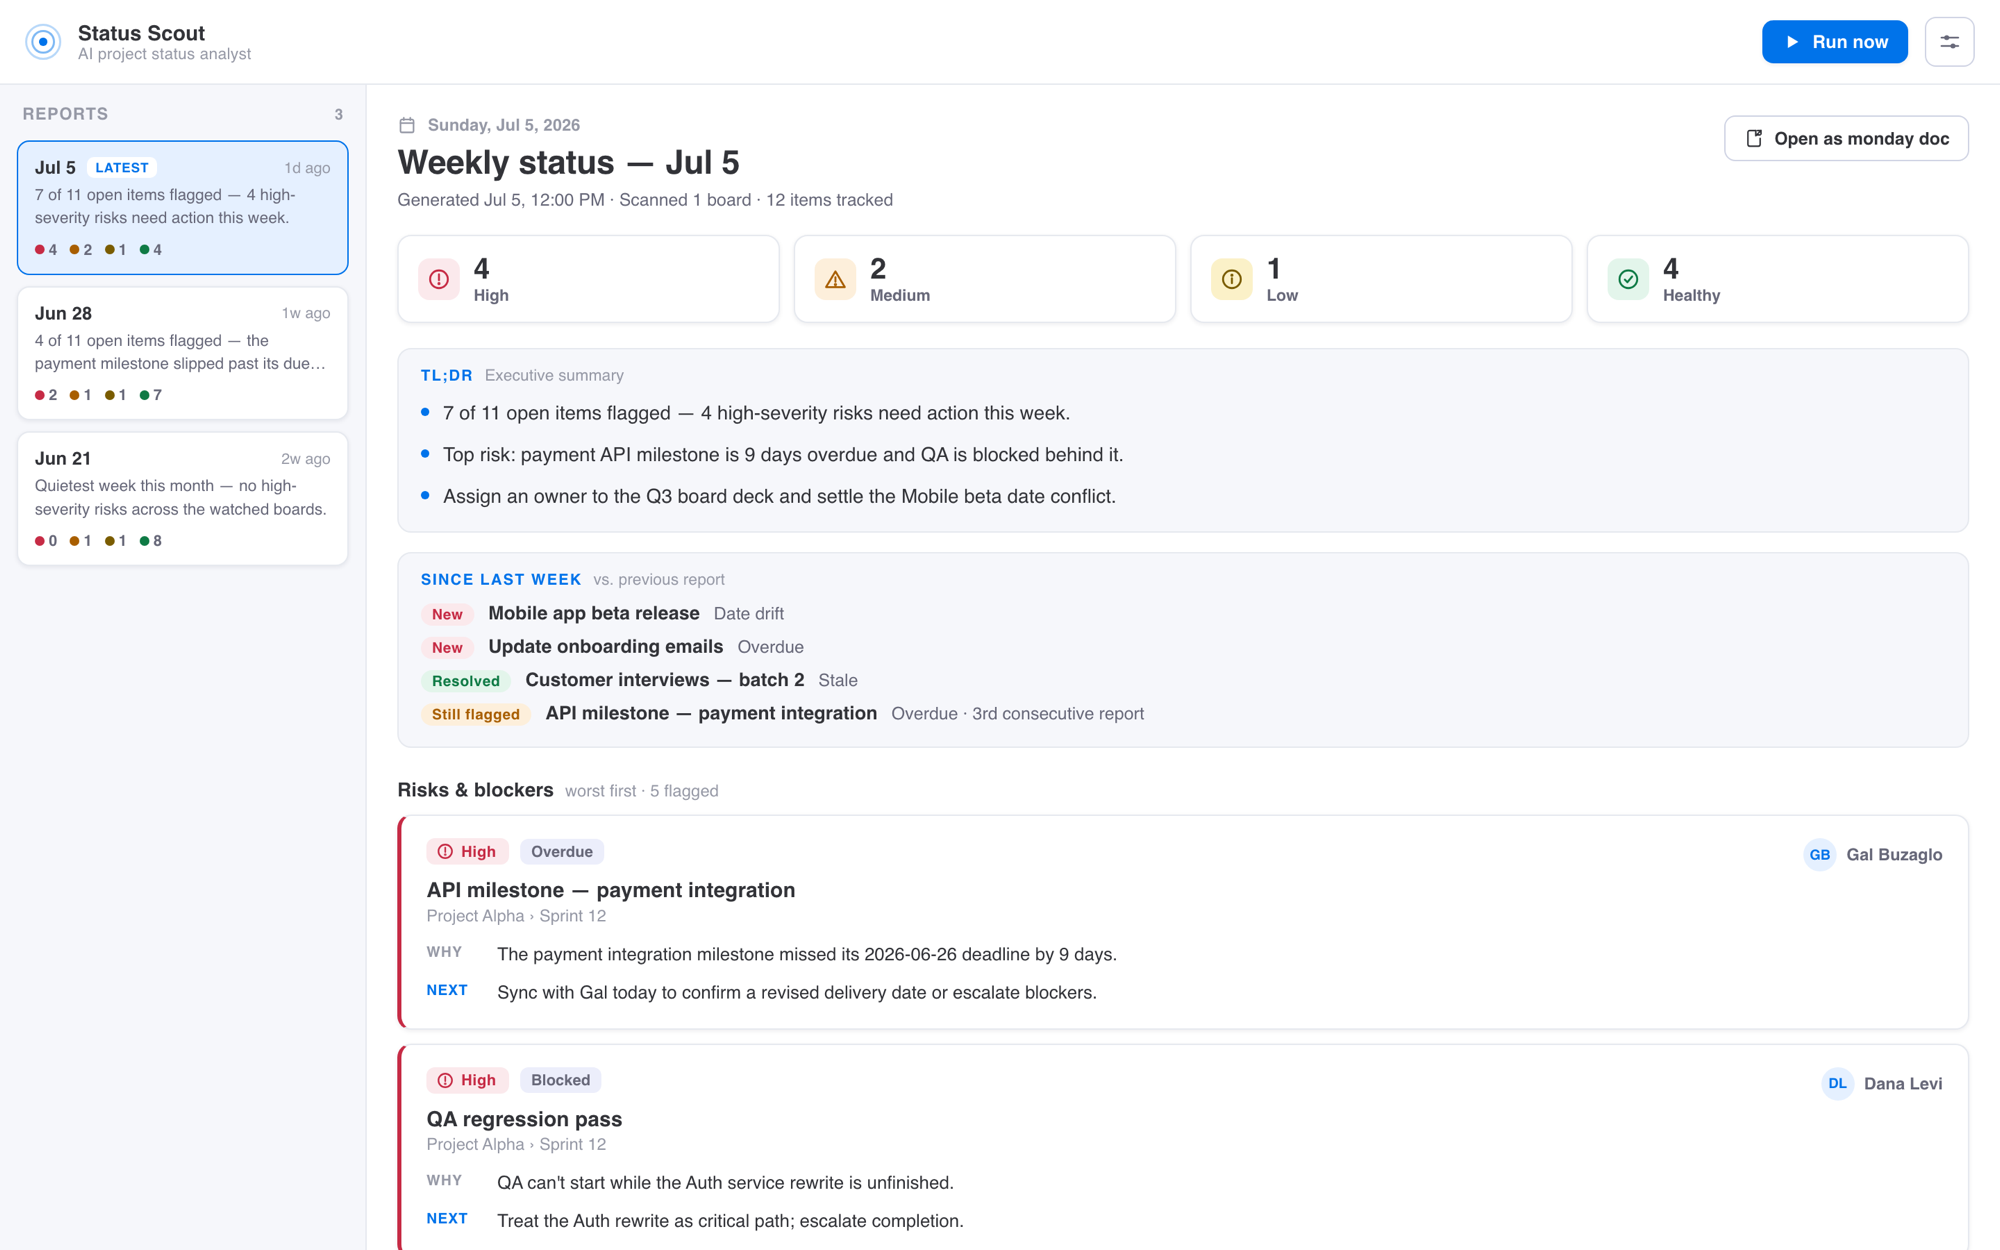The height and width of the screenshot is (1250, 2000).
Task: Click the Dana Levi owner name
Action: pos(1903,1083)
